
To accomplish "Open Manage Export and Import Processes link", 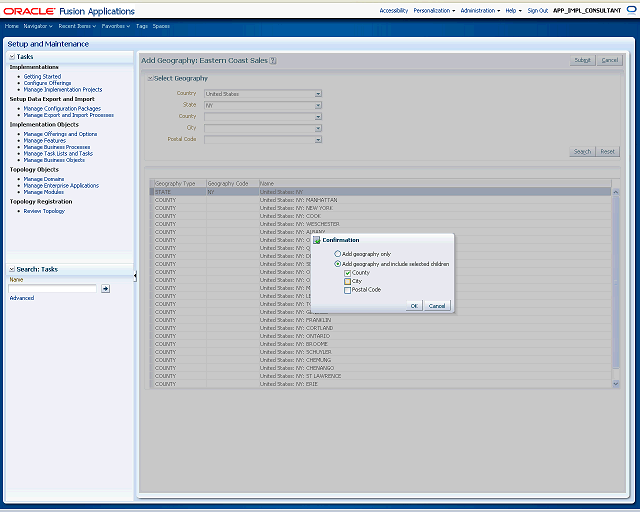I will (69, 115).
